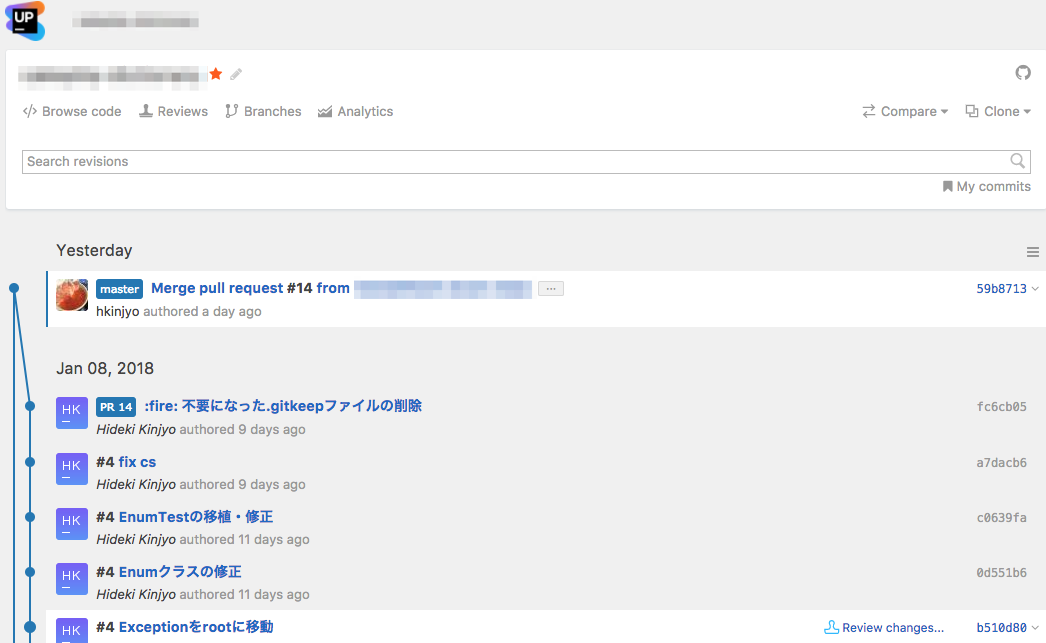Viewport: 1046px width, 643px height.
Task: Expand dropdown arrow next to b510d80
Action: 1035,628
